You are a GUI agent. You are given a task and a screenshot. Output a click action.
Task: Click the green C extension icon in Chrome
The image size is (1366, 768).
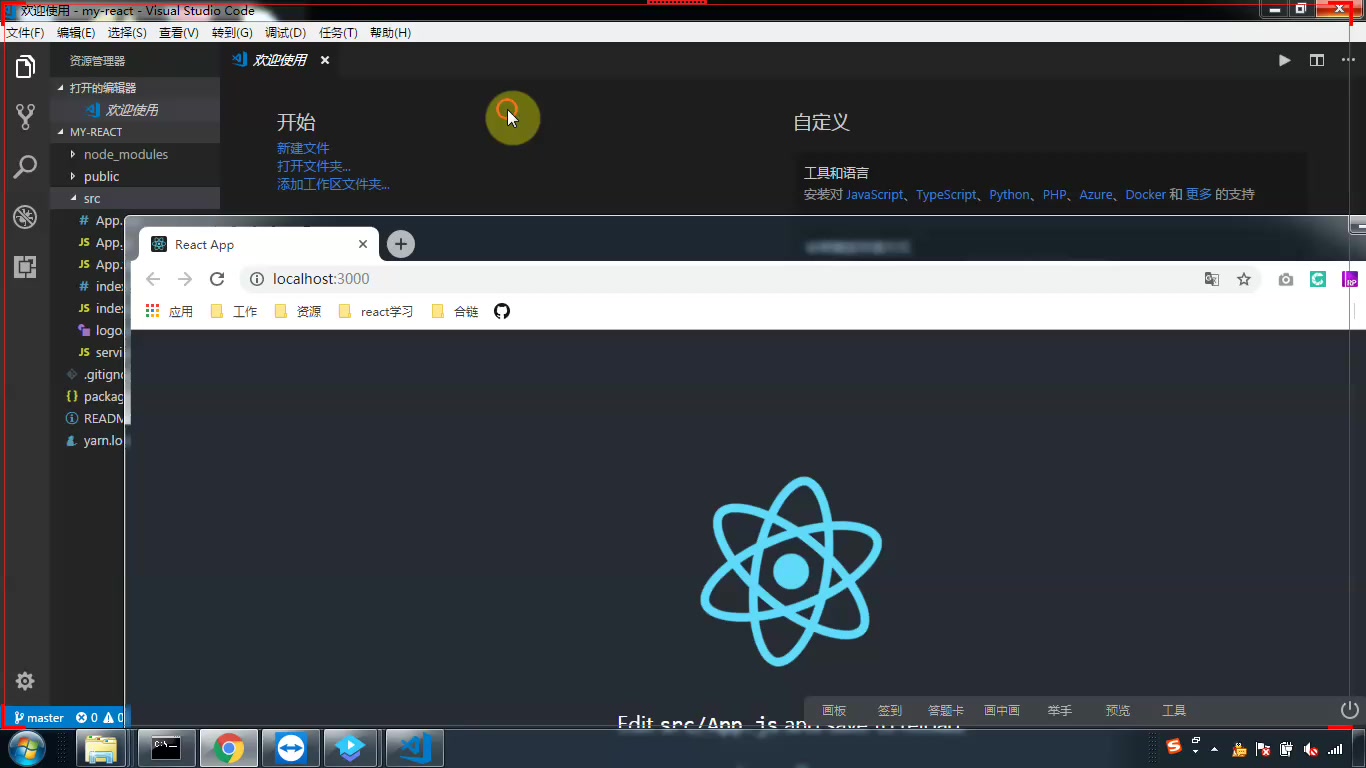[1318, 279]
